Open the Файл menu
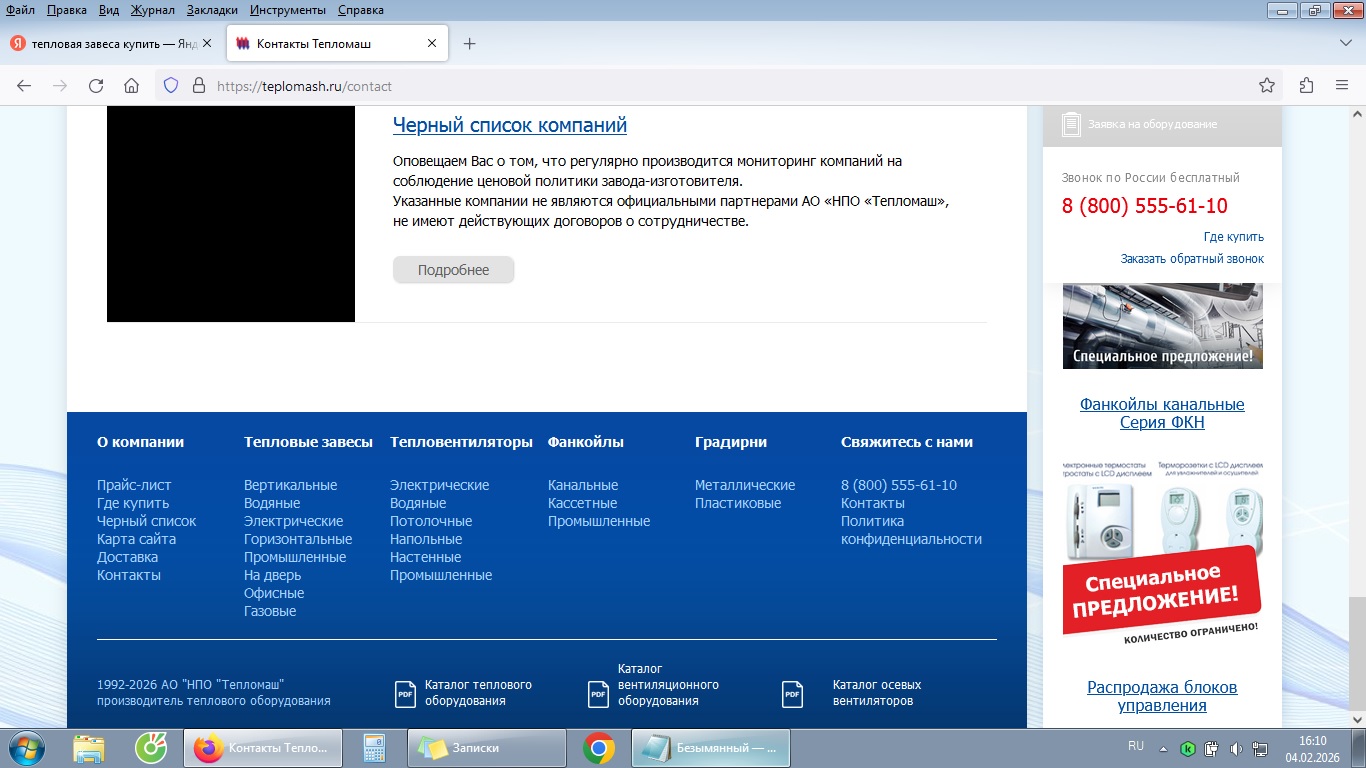 point(20,10)
